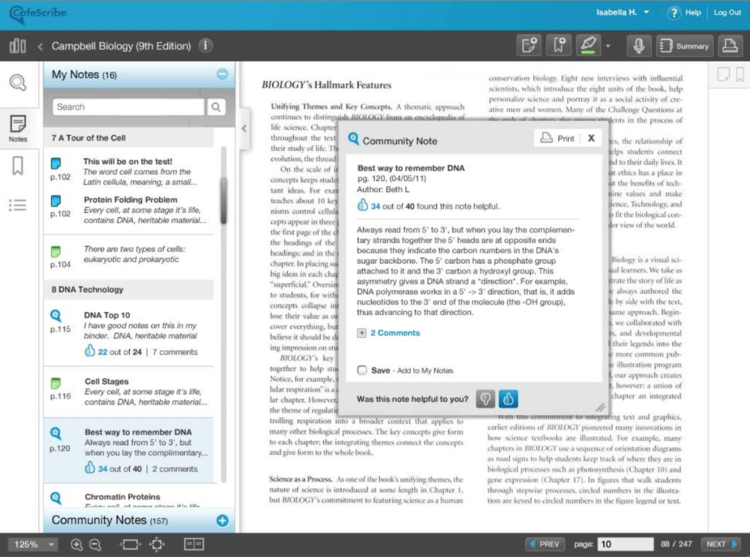Add a new note from the toolbar
Viewport: 750px width, 557px height.
coord(529,46)
